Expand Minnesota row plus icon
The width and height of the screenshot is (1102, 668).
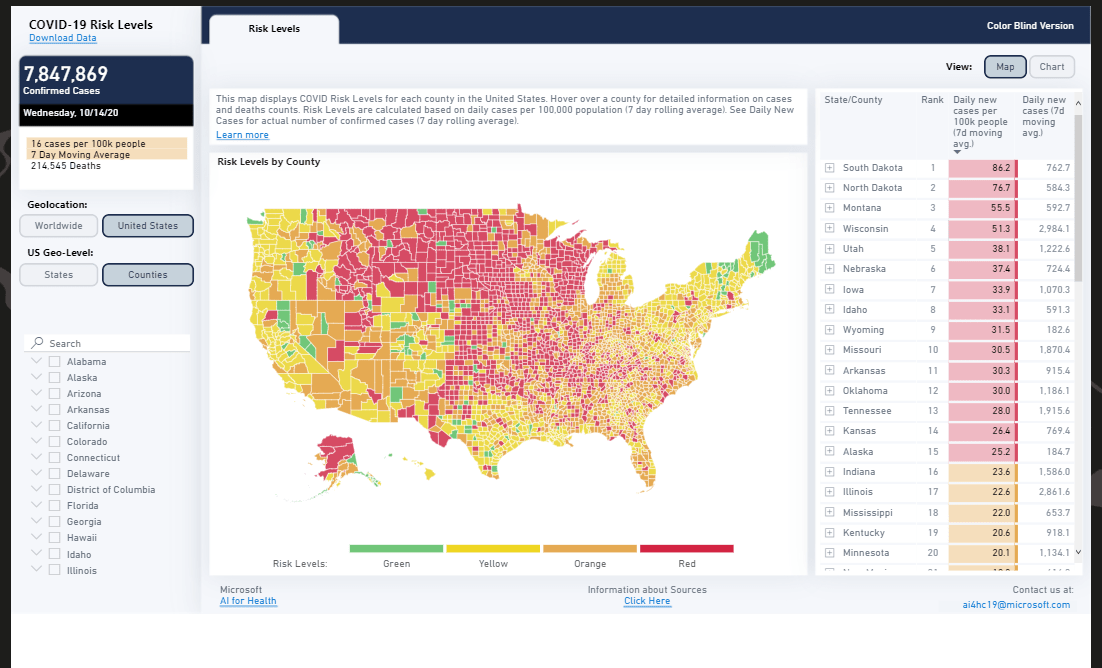click(829, 553)
